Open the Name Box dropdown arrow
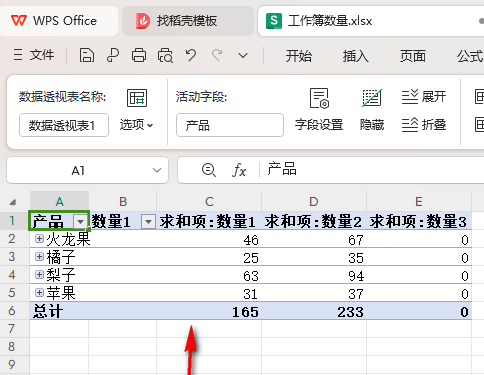The image size is (484, 375). point(157,170)
